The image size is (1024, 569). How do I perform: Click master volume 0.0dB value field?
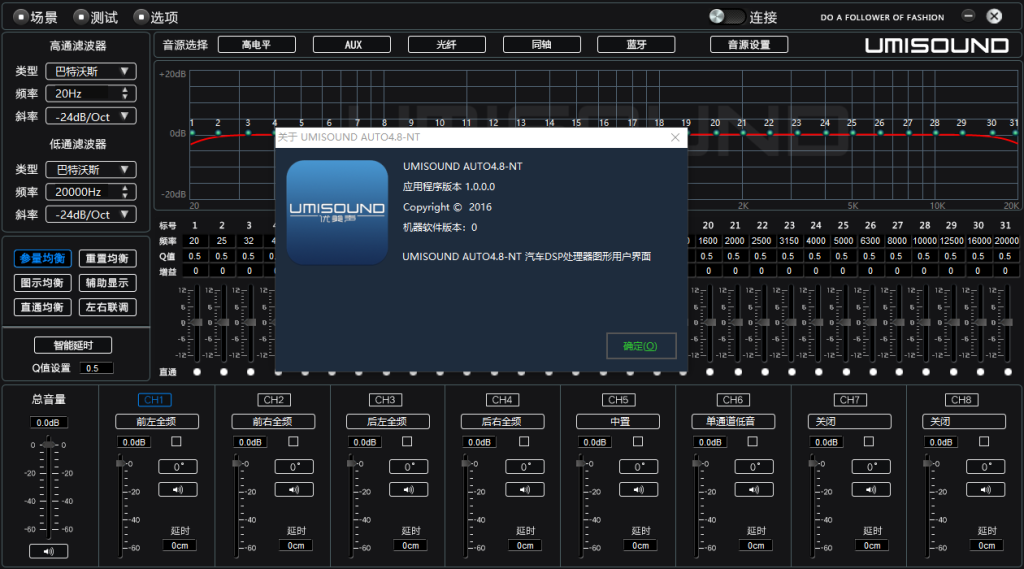coord(48,423)
